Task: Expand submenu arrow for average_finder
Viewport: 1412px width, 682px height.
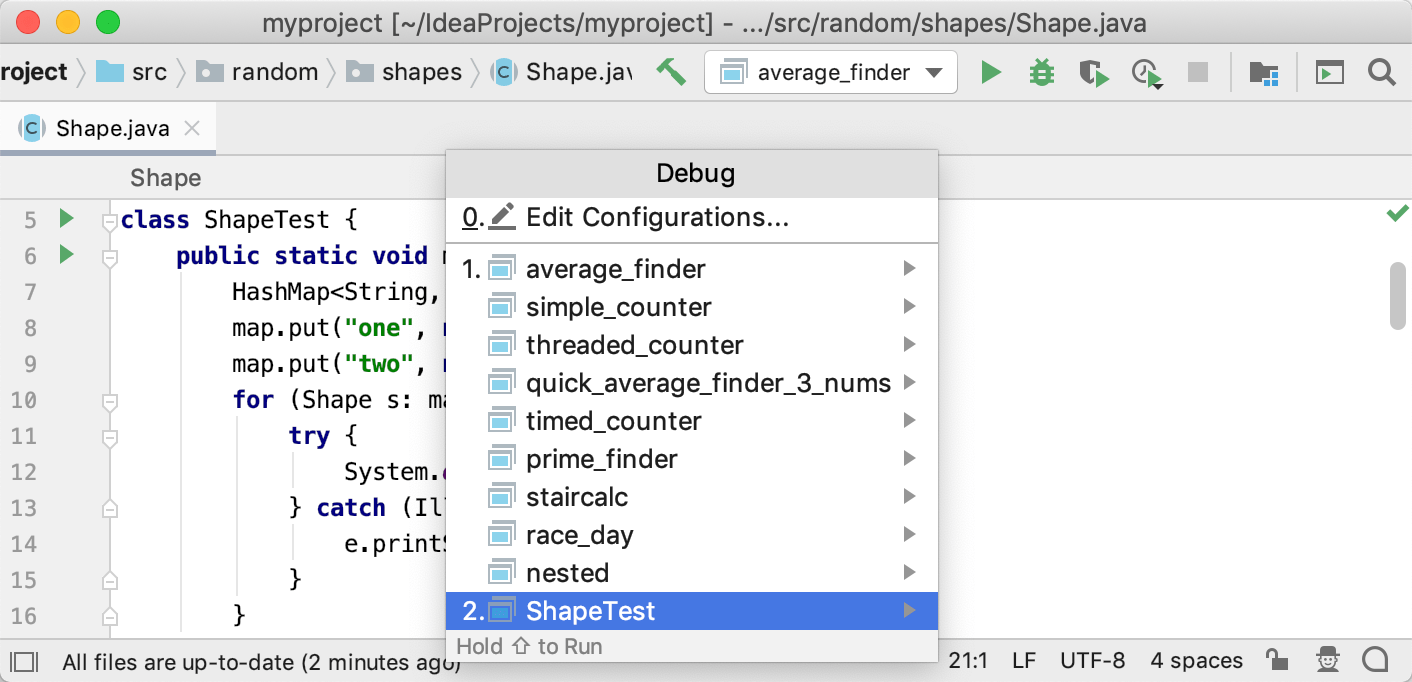Action: coord(909,268)
